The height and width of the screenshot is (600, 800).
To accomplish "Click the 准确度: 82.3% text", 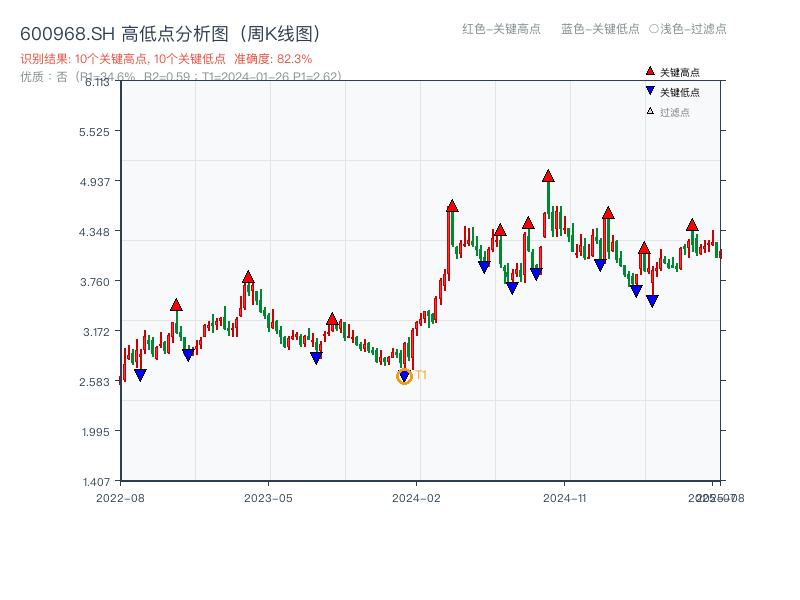I will (x=273, y=59).
